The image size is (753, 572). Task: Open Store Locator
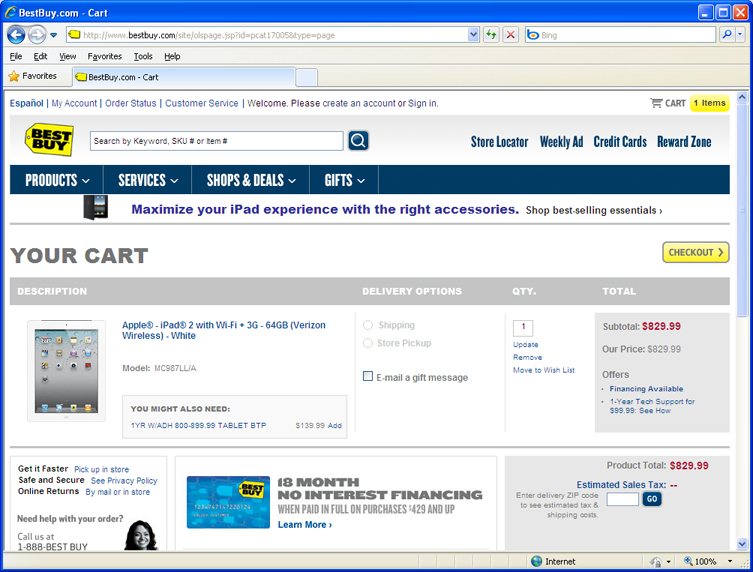point(499,142)
